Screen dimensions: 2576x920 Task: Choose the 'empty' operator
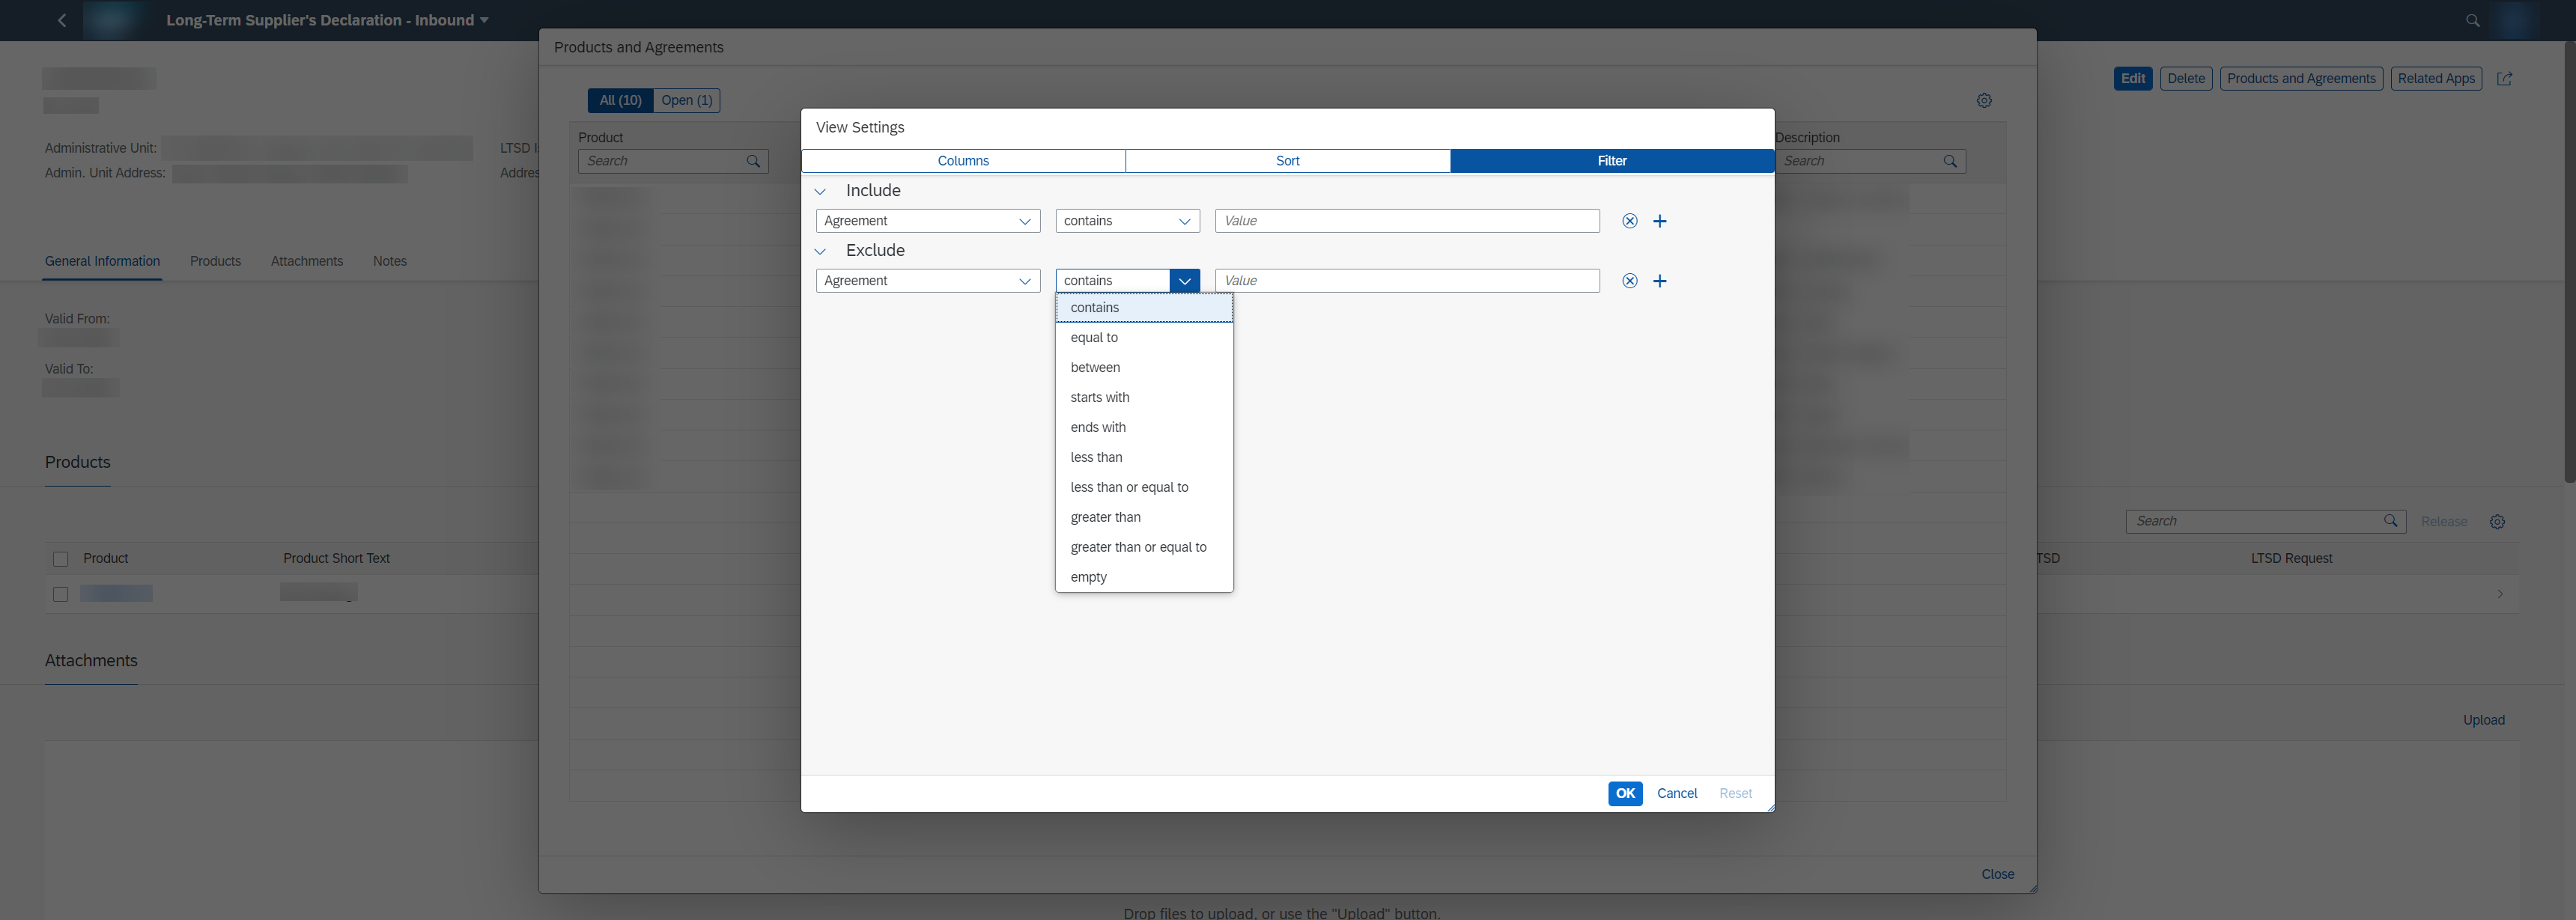coord(1144,578)
